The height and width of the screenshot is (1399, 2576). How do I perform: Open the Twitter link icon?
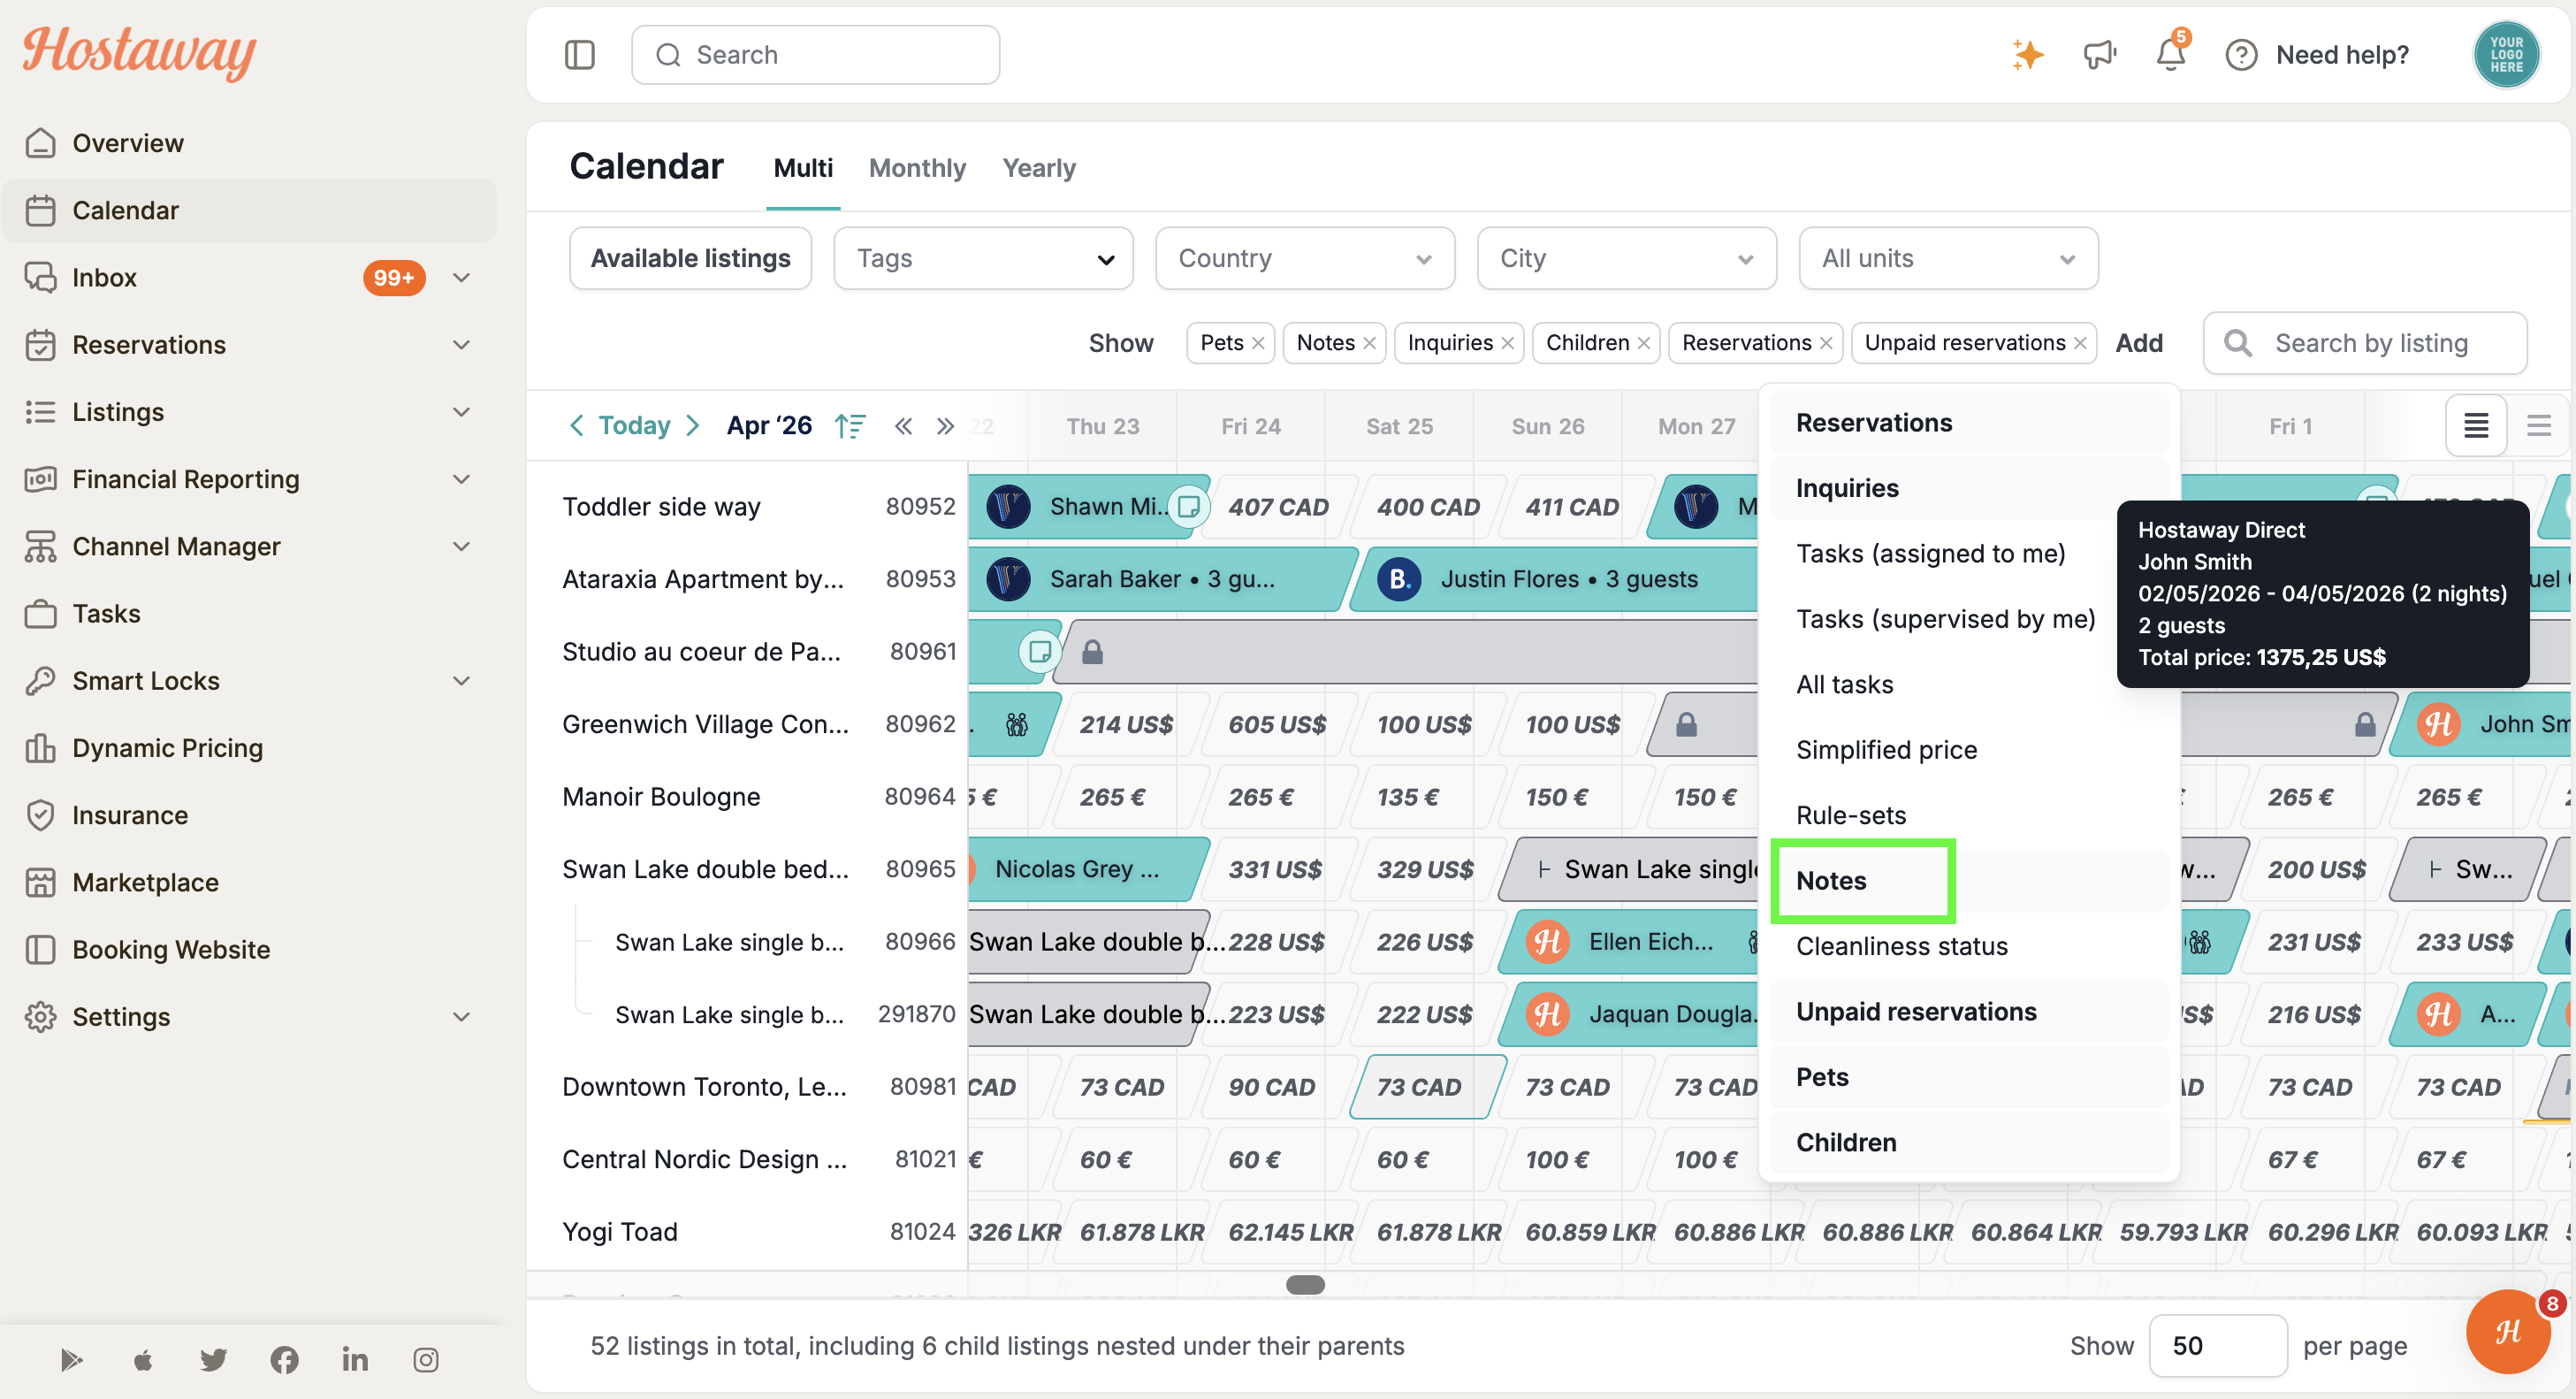pyautogui.click(x=213, y=1360)
